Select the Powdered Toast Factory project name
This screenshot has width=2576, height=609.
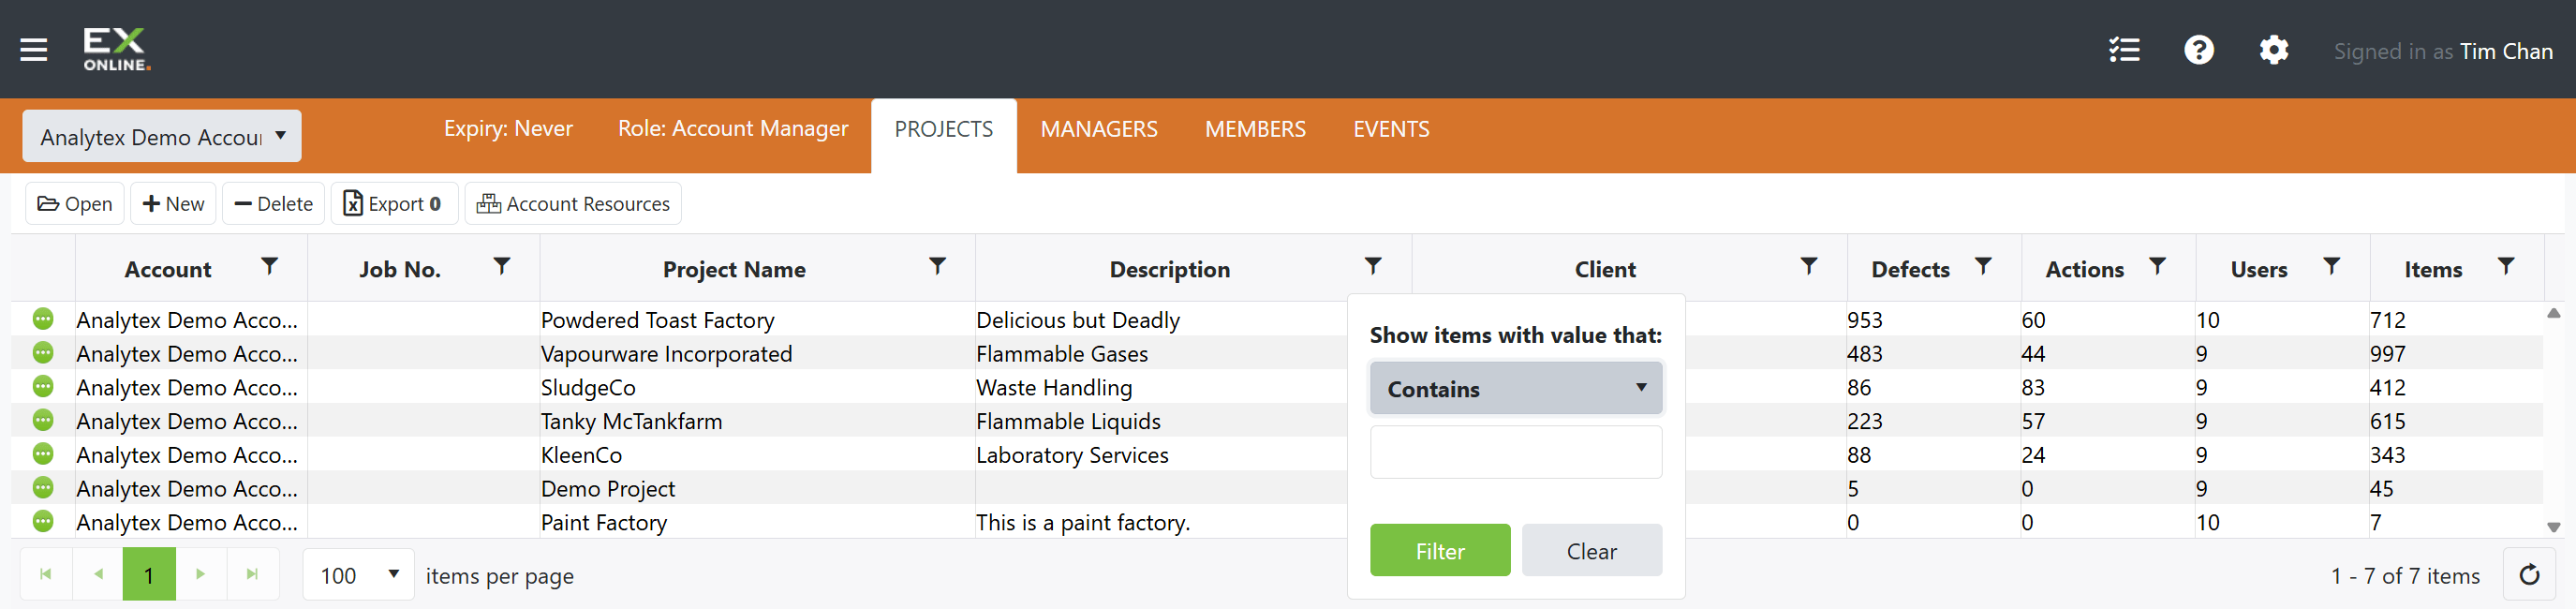657,320
